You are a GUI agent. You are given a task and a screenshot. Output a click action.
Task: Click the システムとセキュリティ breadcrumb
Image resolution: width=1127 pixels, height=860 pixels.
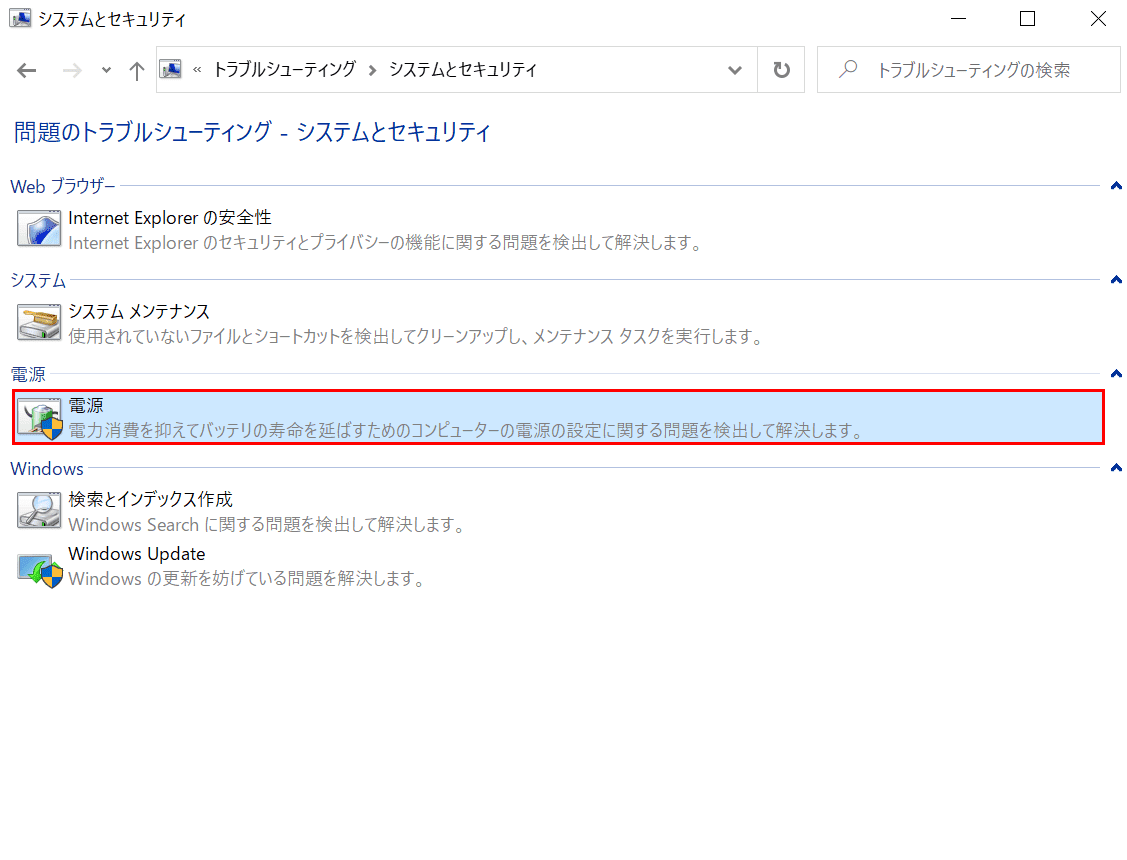[463, 69]
